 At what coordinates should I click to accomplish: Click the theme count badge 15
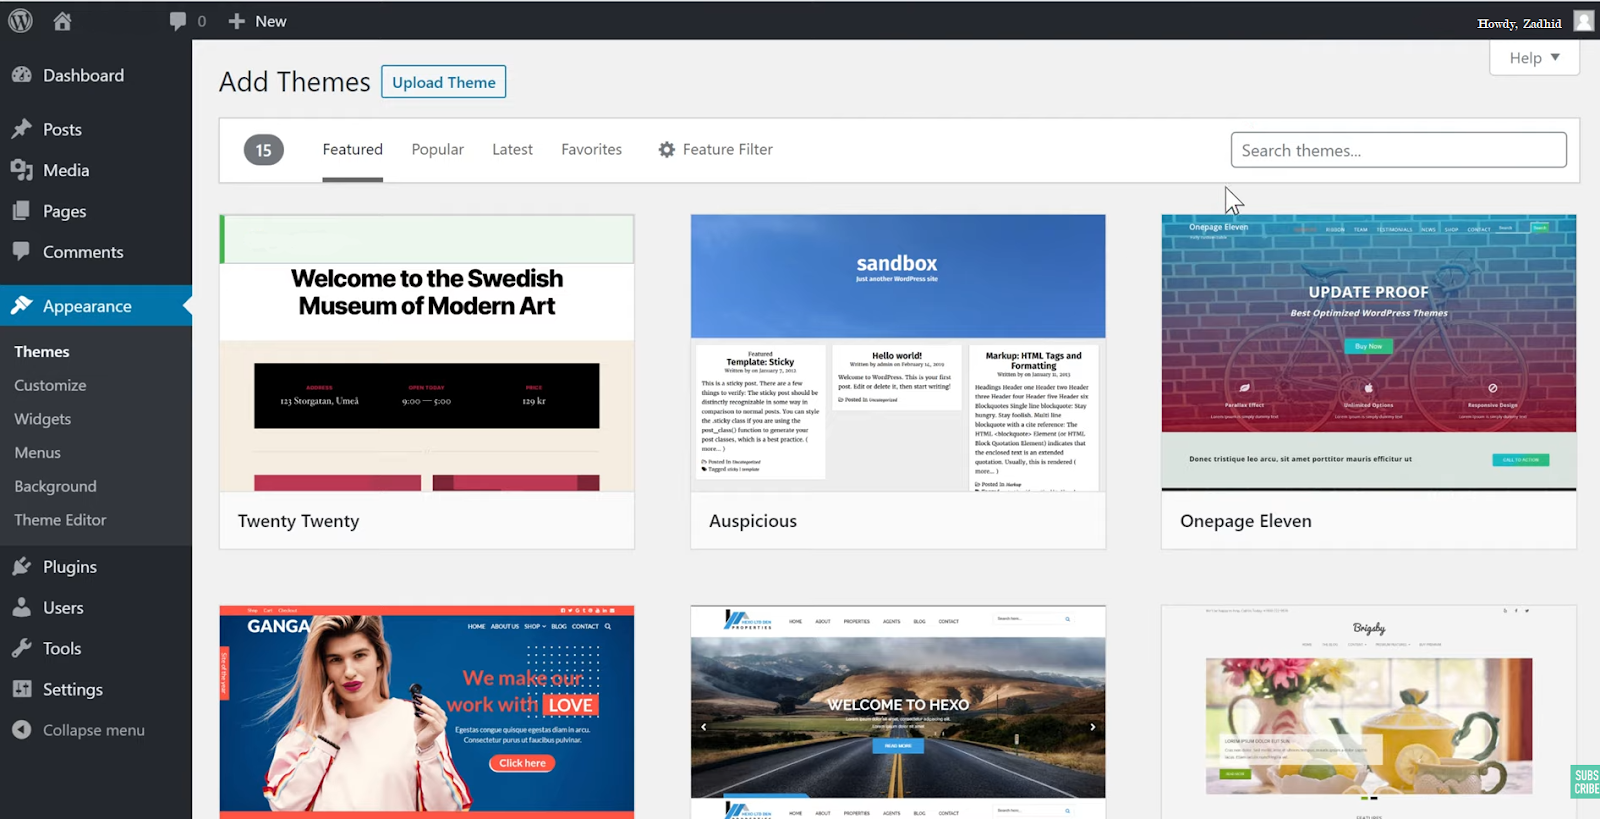264,150
